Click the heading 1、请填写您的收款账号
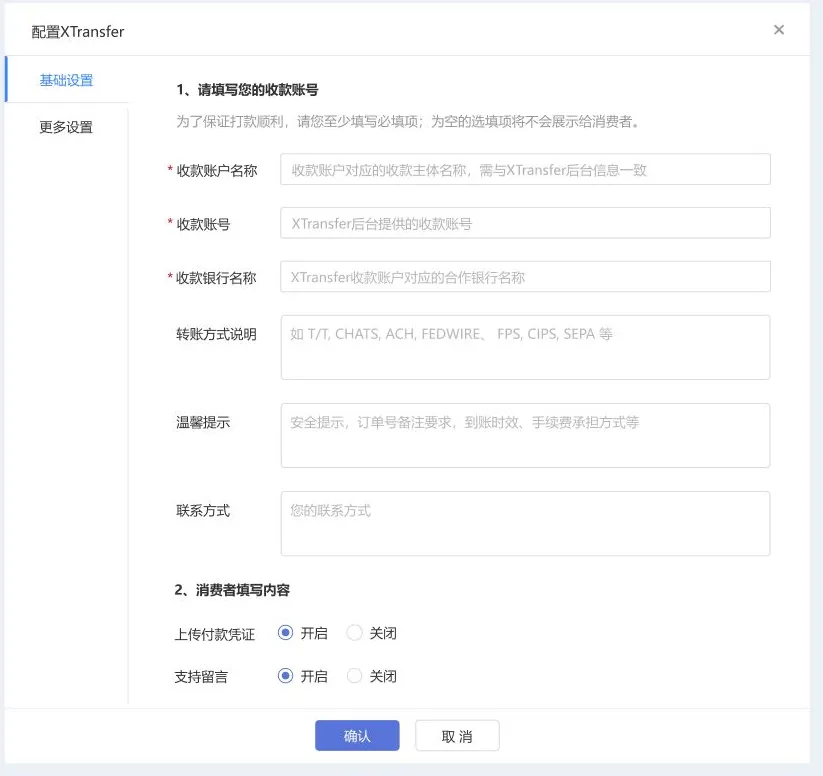This screenshot has height=776, width=823. coord(247,90)
